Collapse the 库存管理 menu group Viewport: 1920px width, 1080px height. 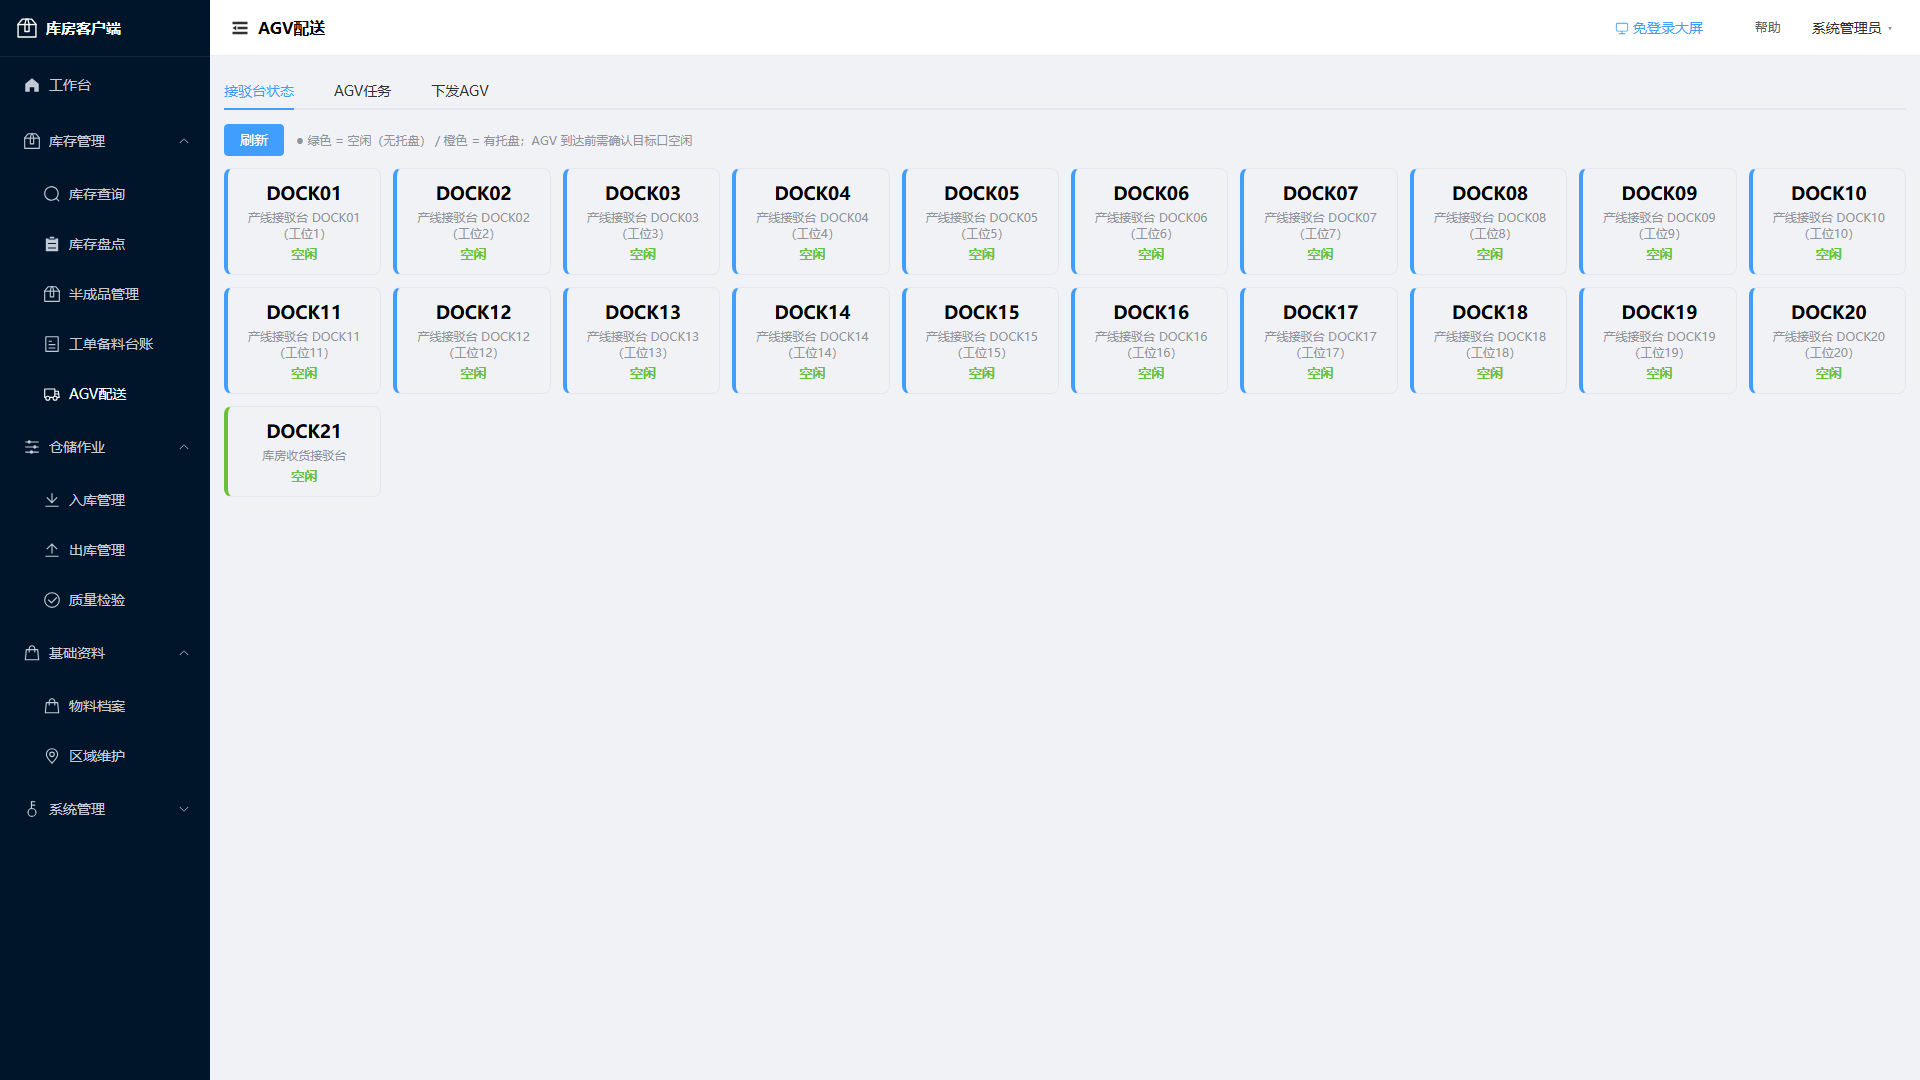[x=105, y=141]
